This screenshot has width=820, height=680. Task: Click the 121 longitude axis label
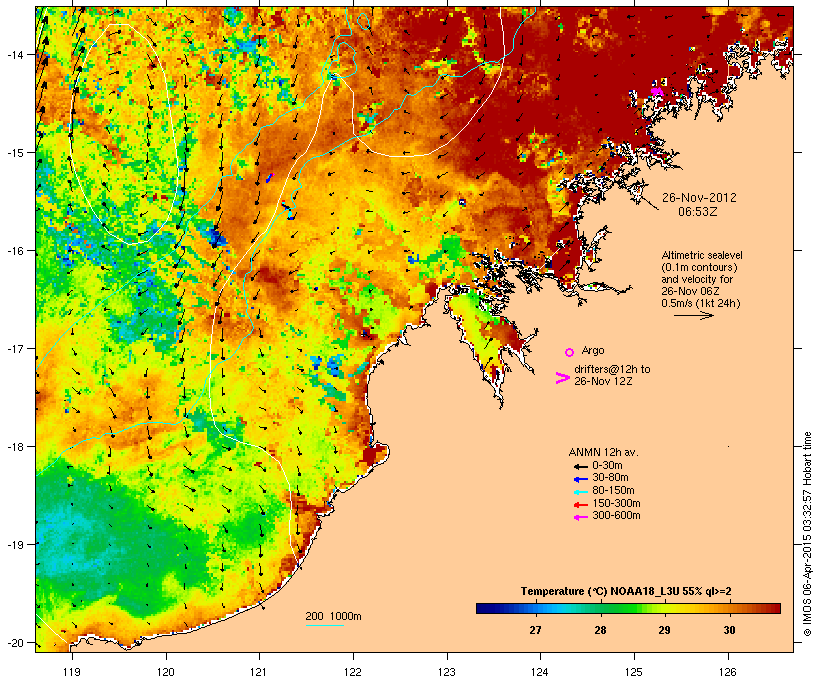coord(259,672)
